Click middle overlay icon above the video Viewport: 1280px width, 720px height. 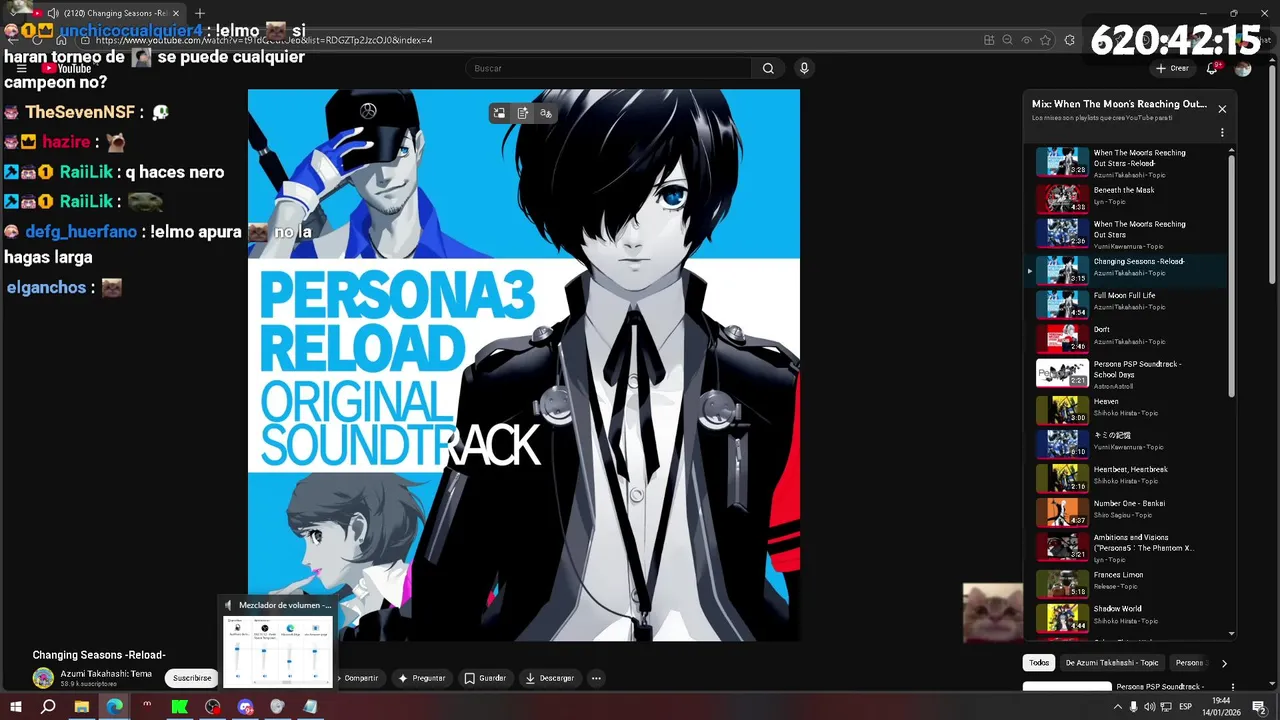pyautogui.click(x=522, y=113)
